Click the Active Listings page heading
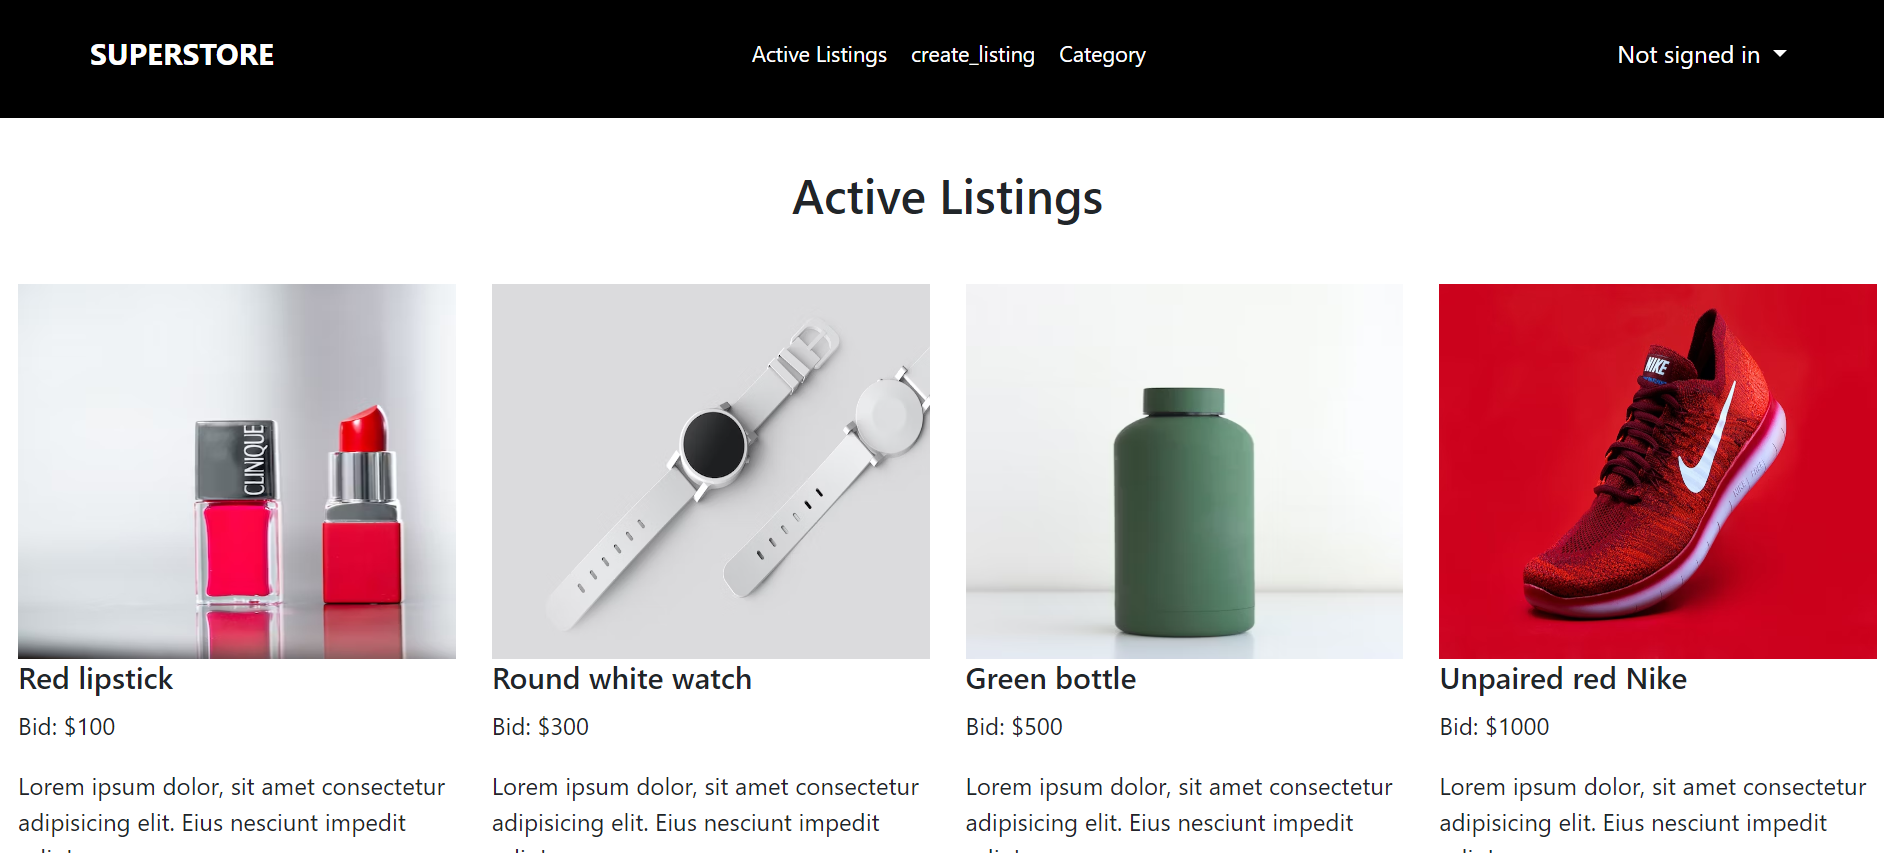This screenshot has width=1884, height=853. click(947, 197)
